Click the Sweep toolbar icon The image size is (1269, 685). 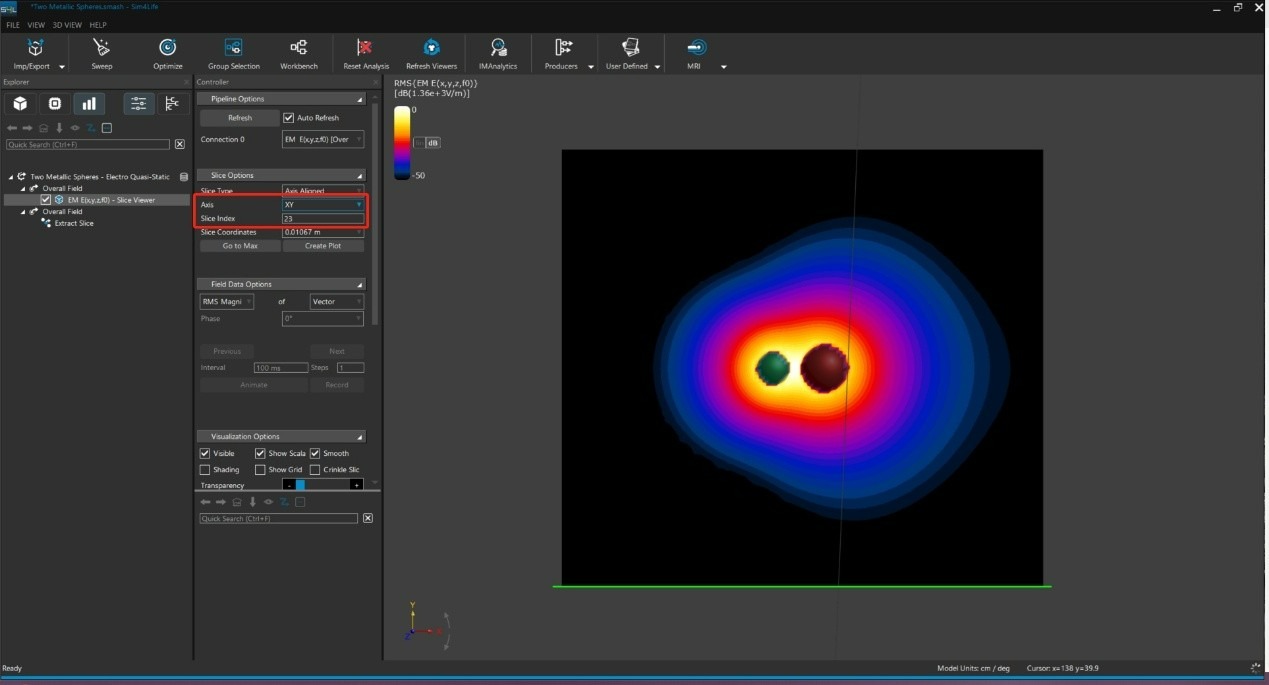point(101,48)
